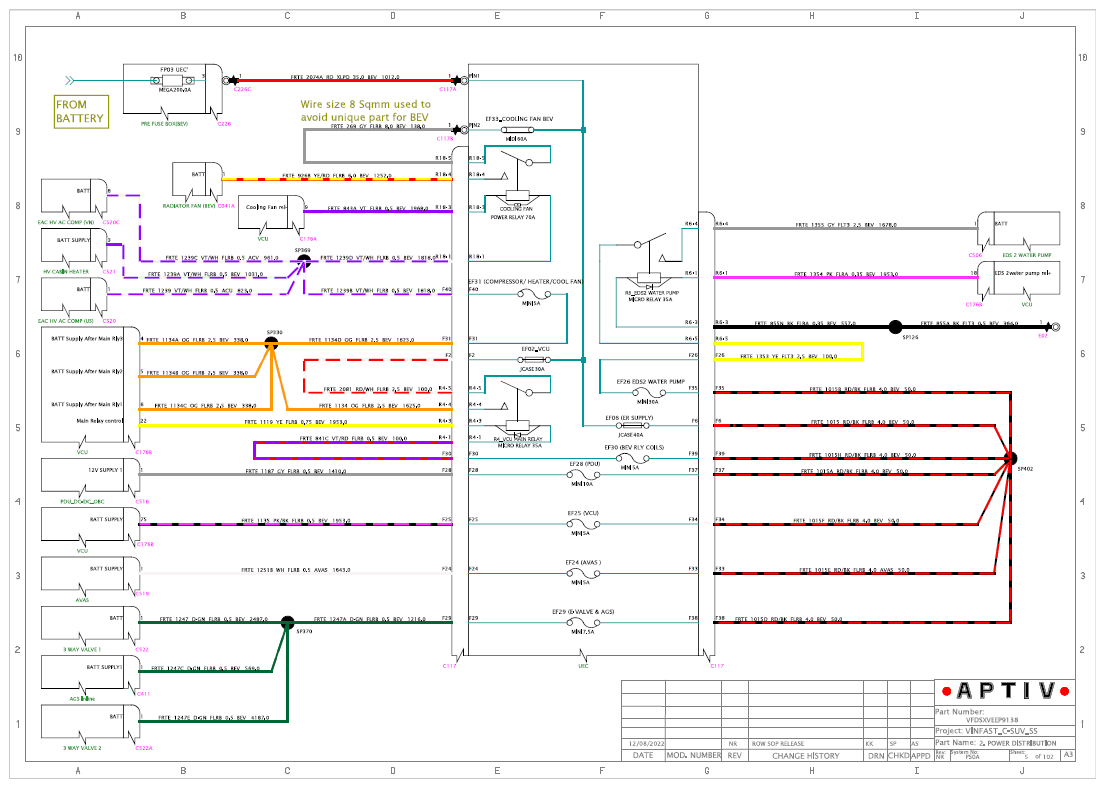Click the SP369 splice dot

click(x=304, y=261)
